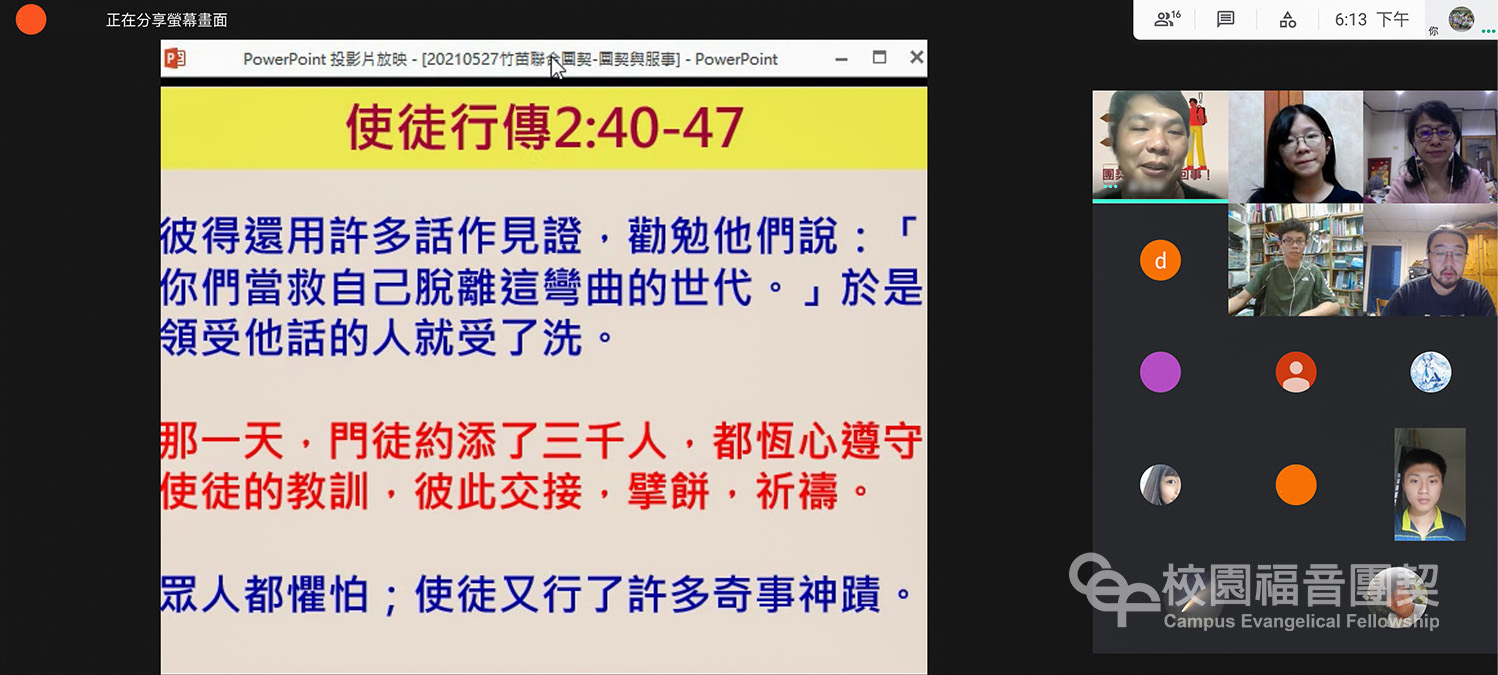Click the orange indicator beside the sharing text
The width and height of the screenshot is (1498, 675).
coord(31,19)
